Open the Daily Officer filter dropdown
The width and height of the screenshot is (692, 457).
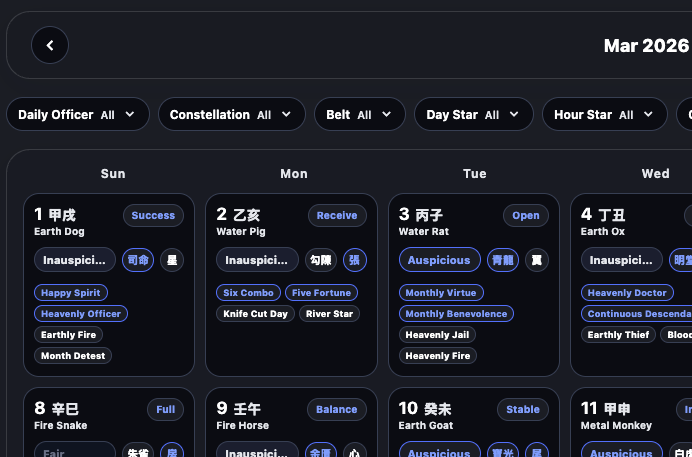click(78, 114)
